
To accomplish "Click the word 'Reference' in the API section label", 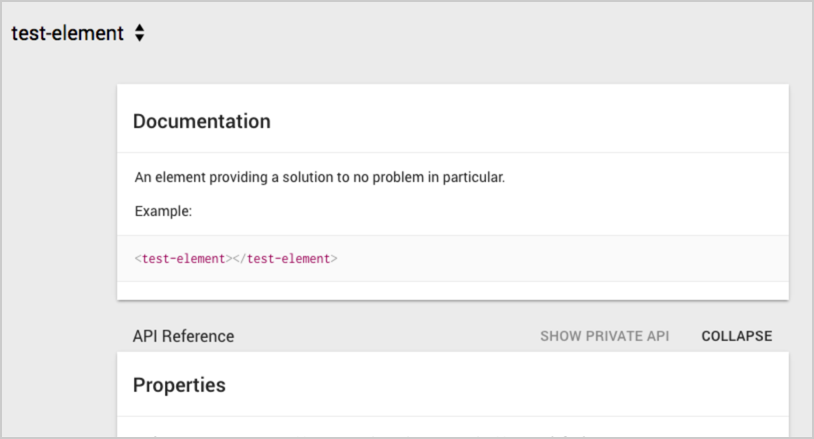I will click(198, 336).
